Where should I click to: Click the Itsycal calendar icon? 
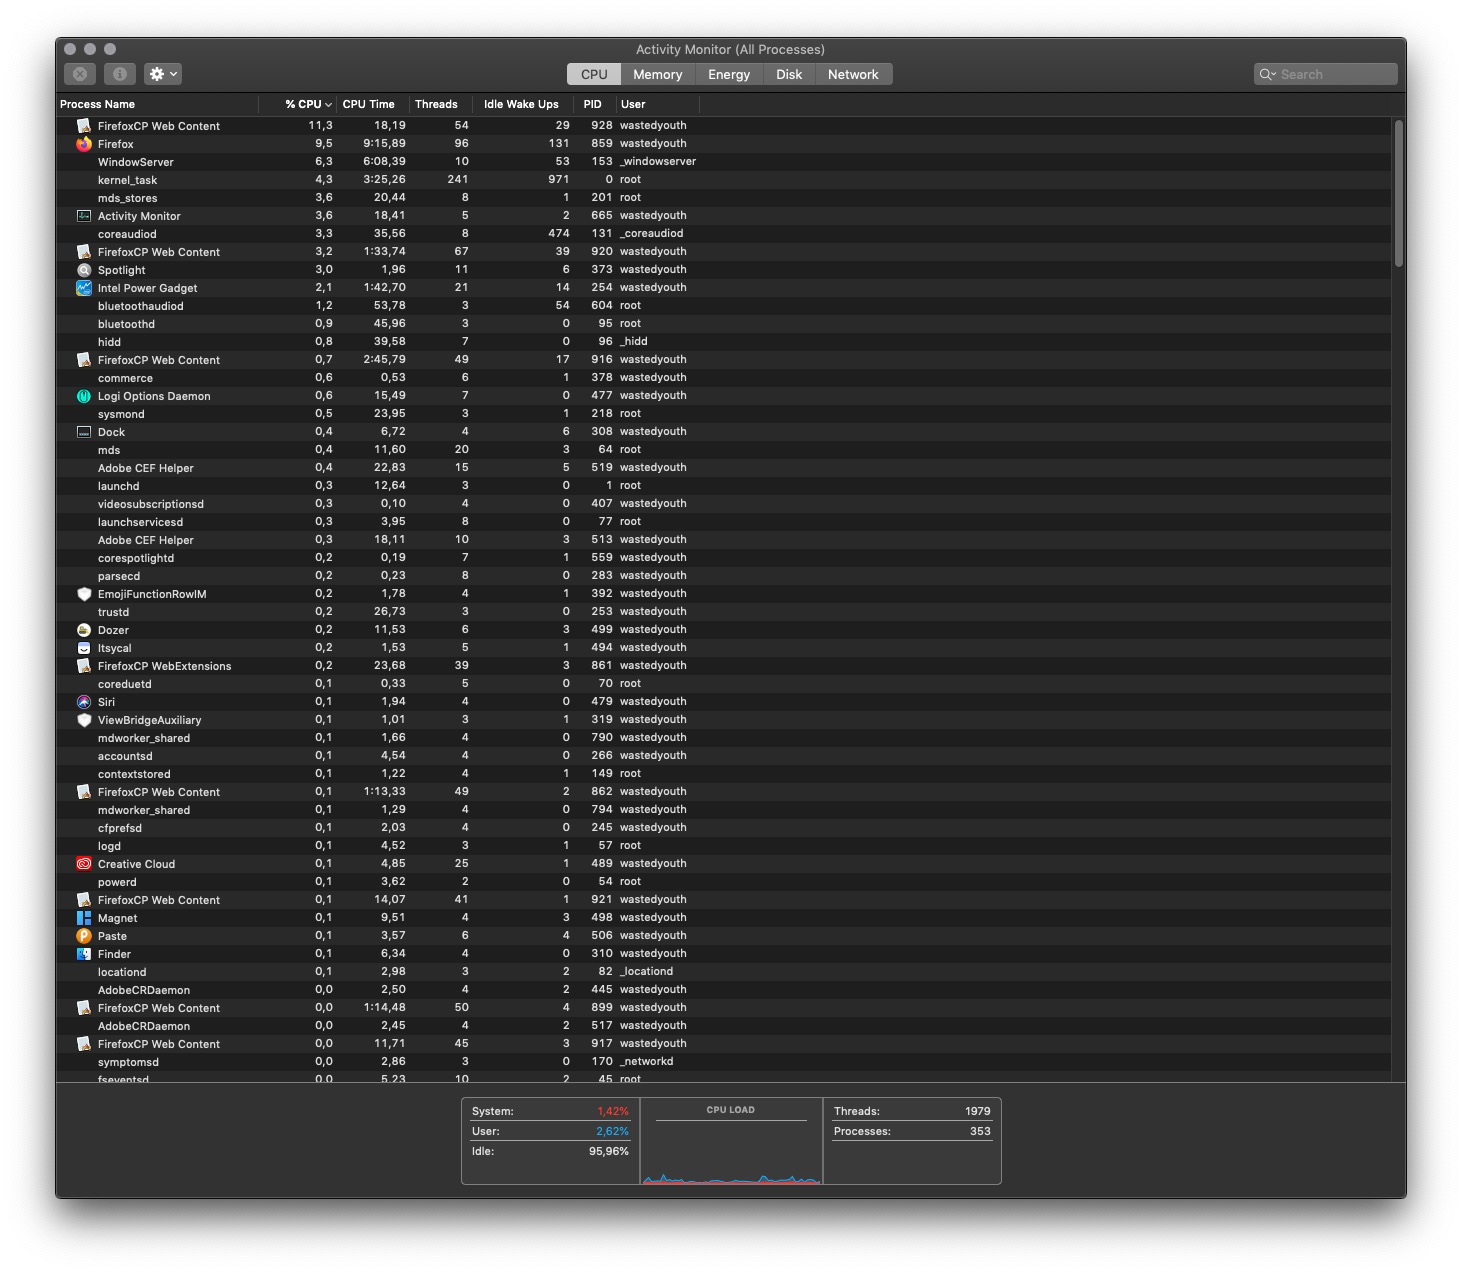point(84,648)
